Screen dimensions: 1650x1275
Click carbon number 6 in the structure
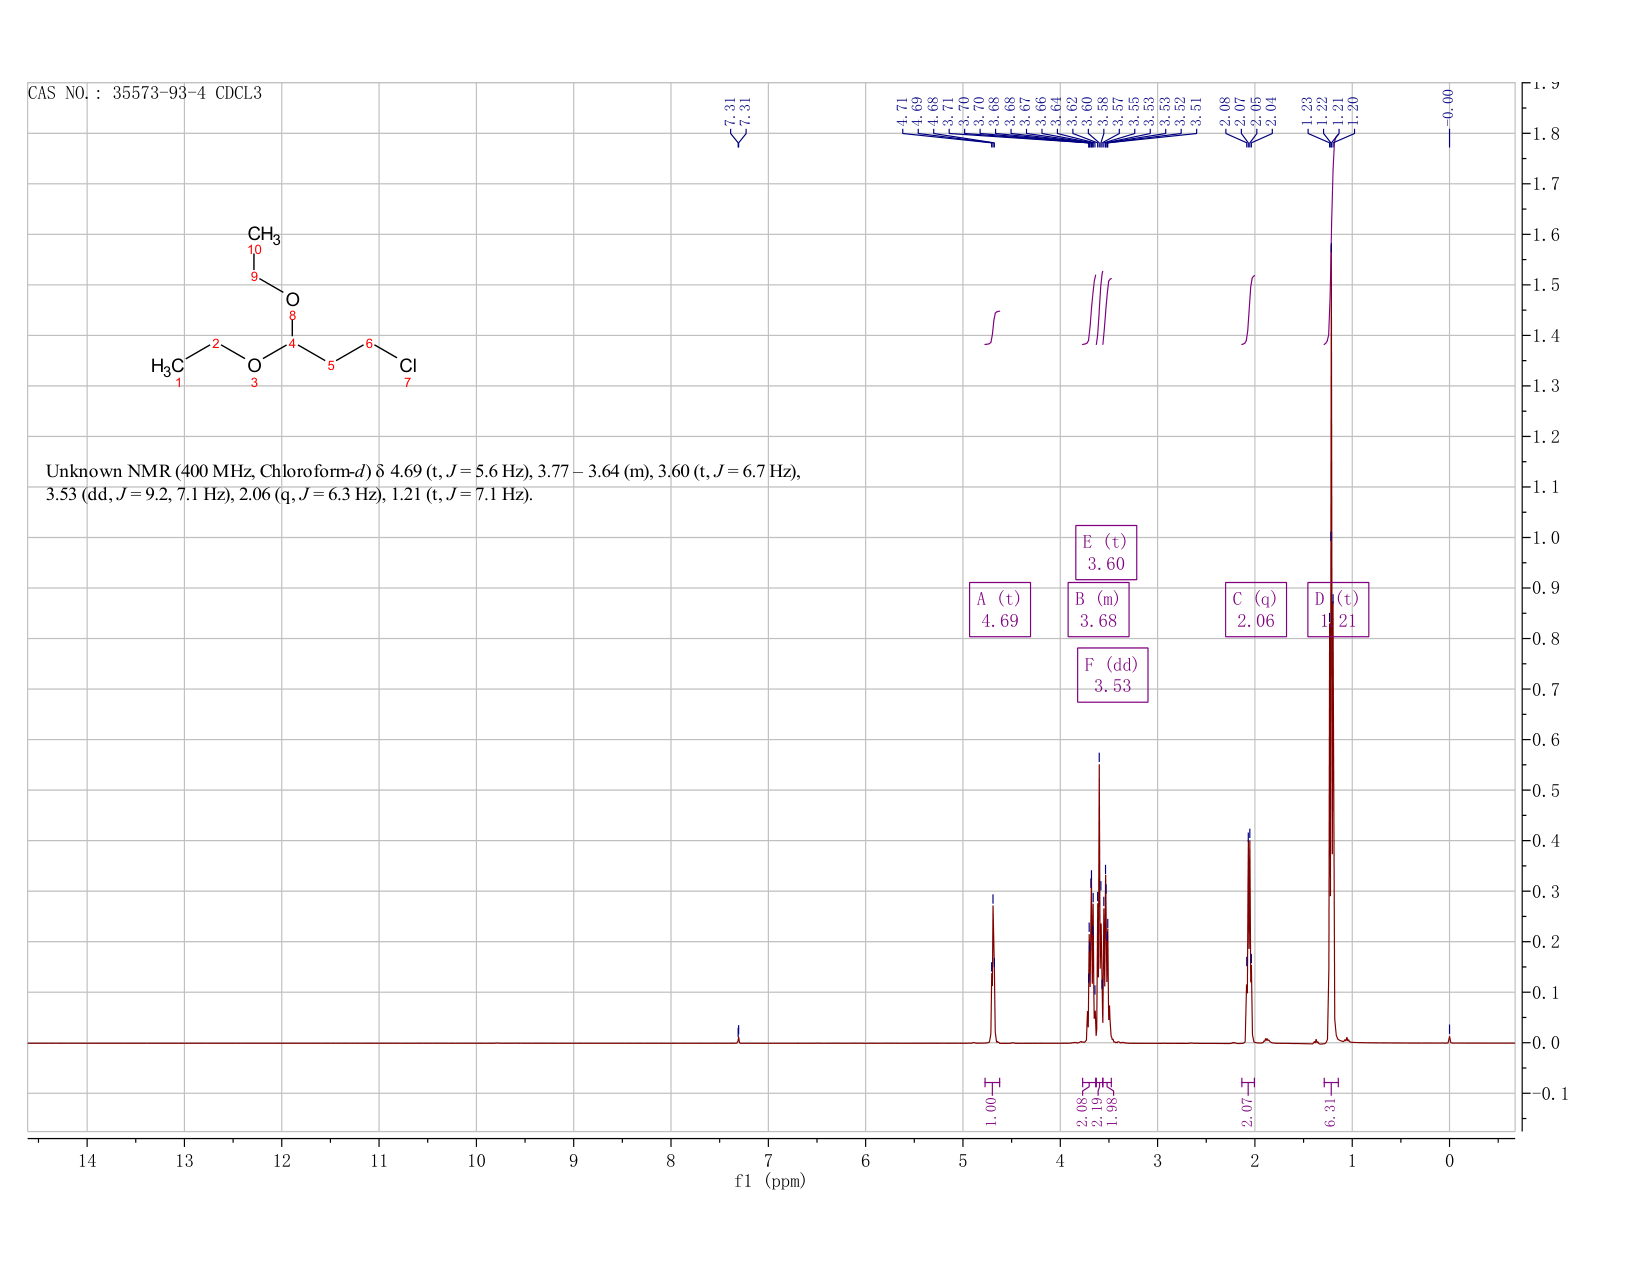pos(369,344)
